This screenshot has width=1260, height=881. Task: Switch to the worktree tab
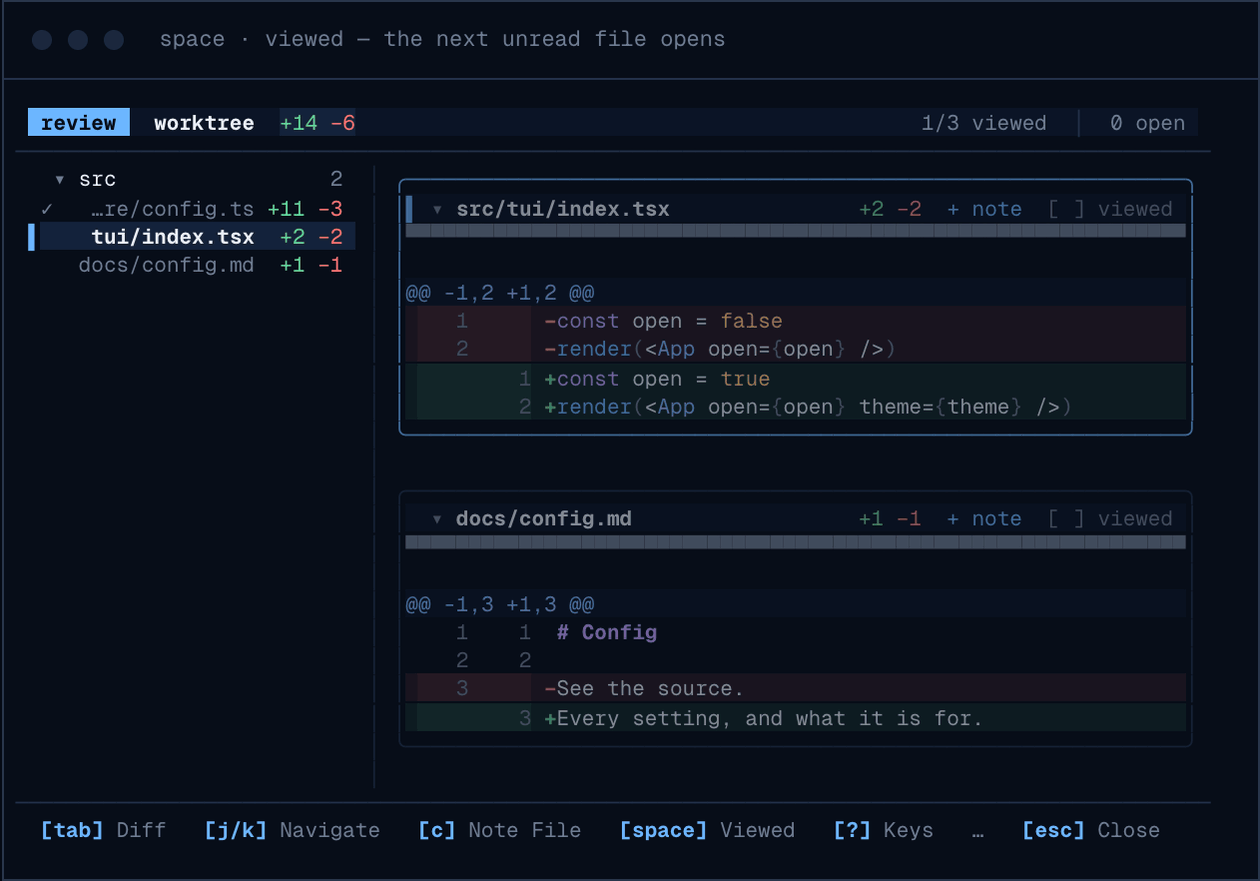204,123
